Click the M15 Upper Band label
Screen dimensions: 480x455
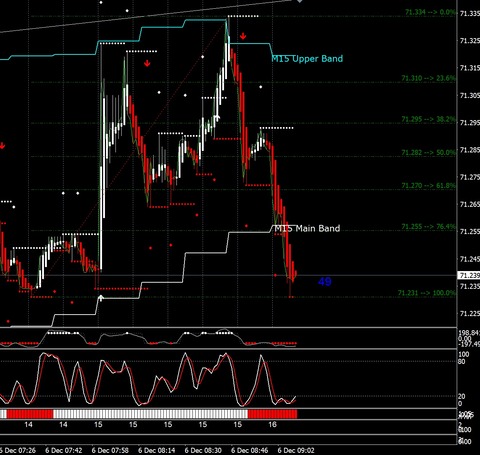307,59
